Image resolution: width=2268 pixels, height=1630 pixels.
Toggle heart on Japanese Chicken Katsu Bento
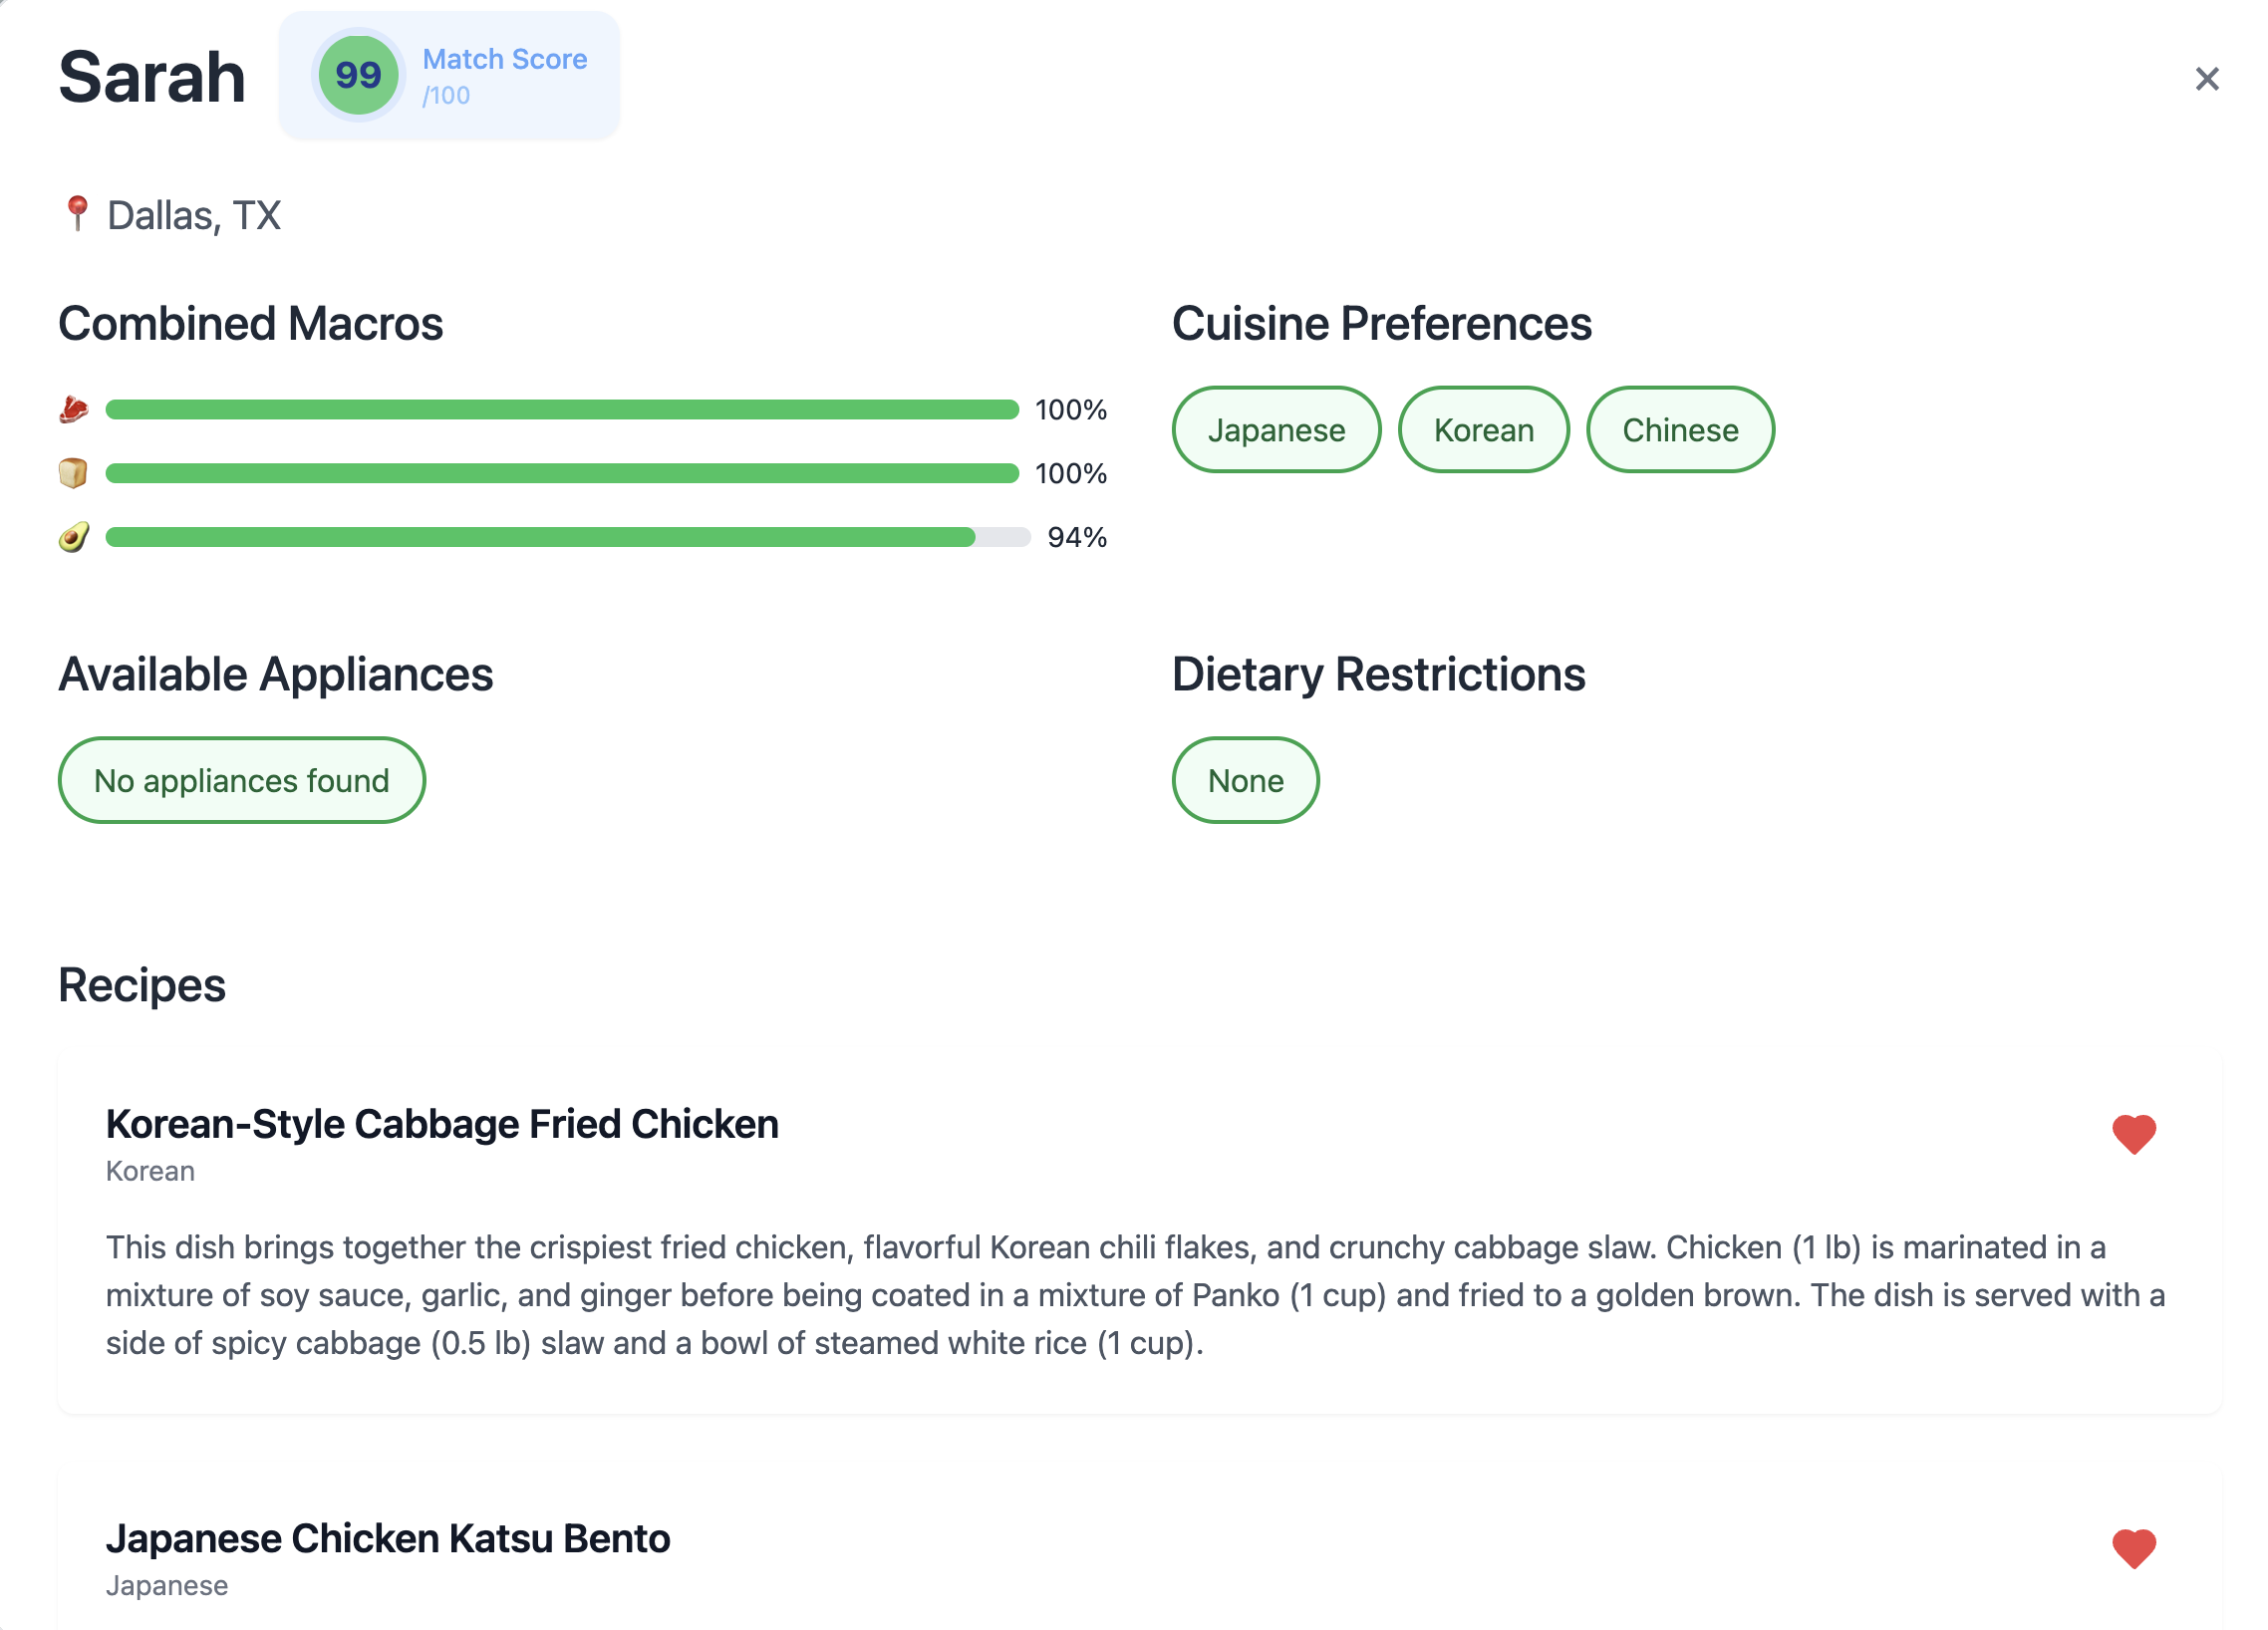point(2133,1548)
